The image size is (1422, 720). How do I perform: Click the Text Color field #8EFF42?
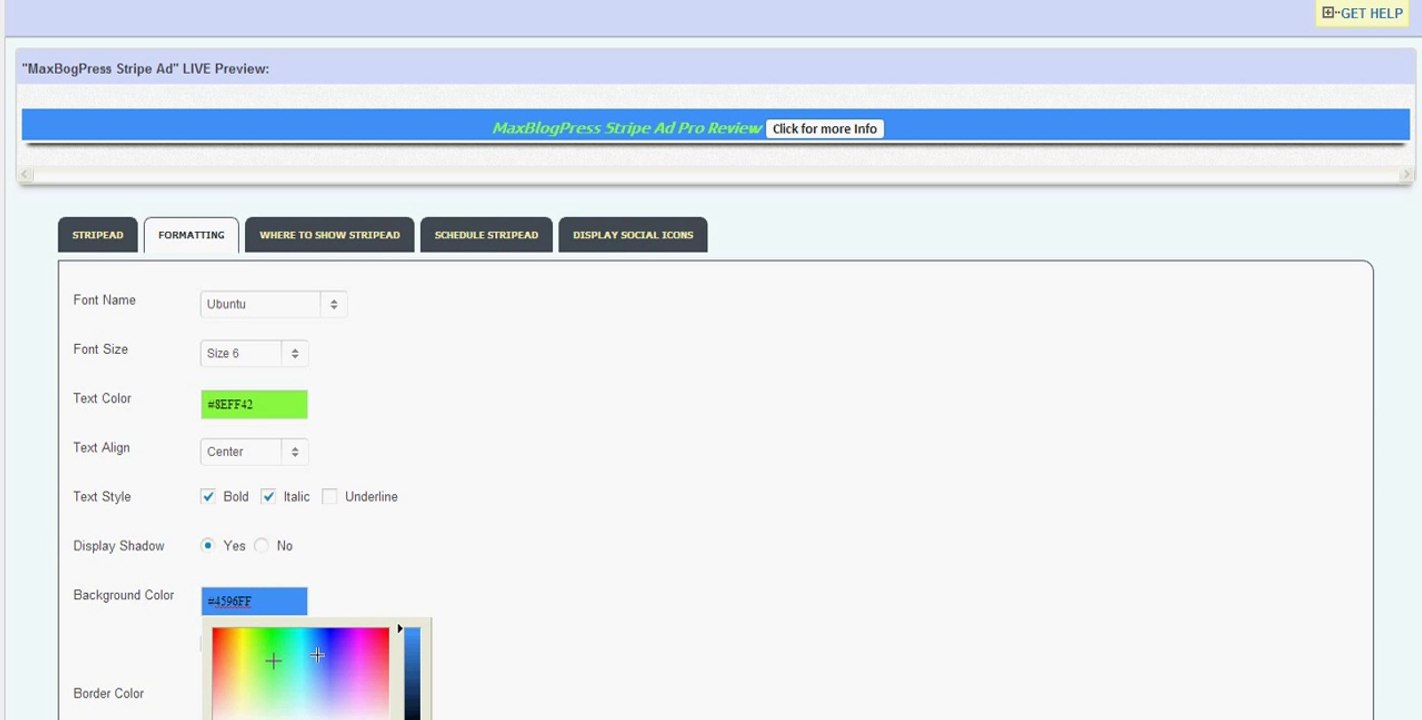(254, 404)
